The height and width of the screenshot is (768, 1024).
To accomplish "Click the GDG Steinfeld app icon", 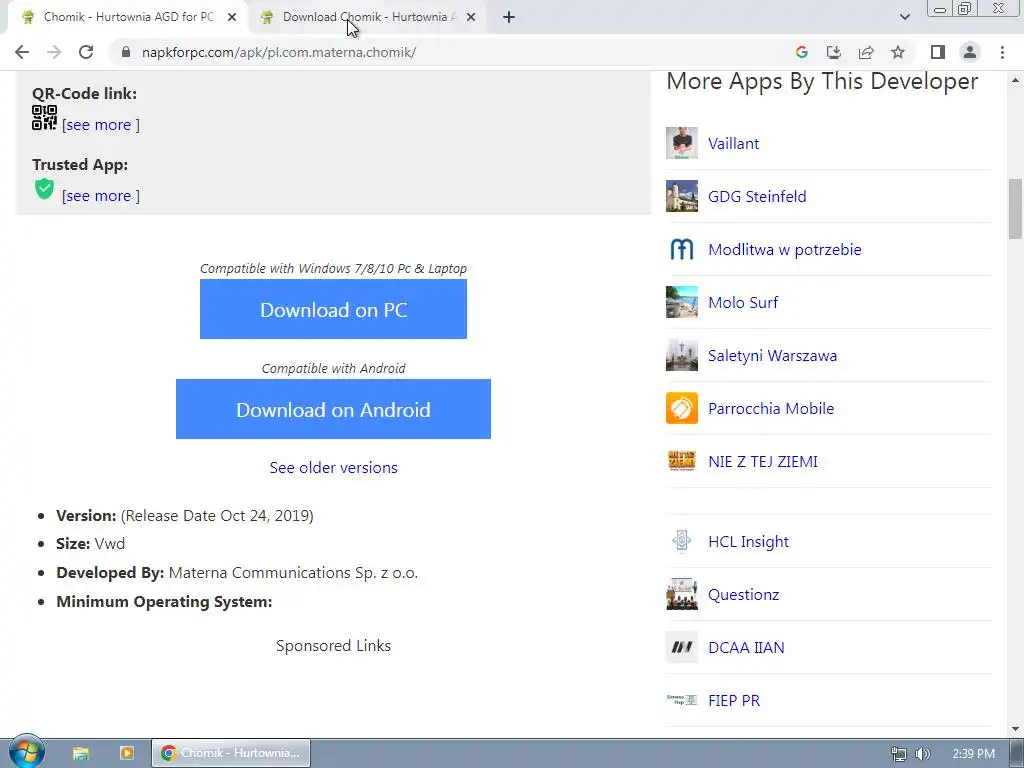I will pyautogui.click(x=682, y=196).
